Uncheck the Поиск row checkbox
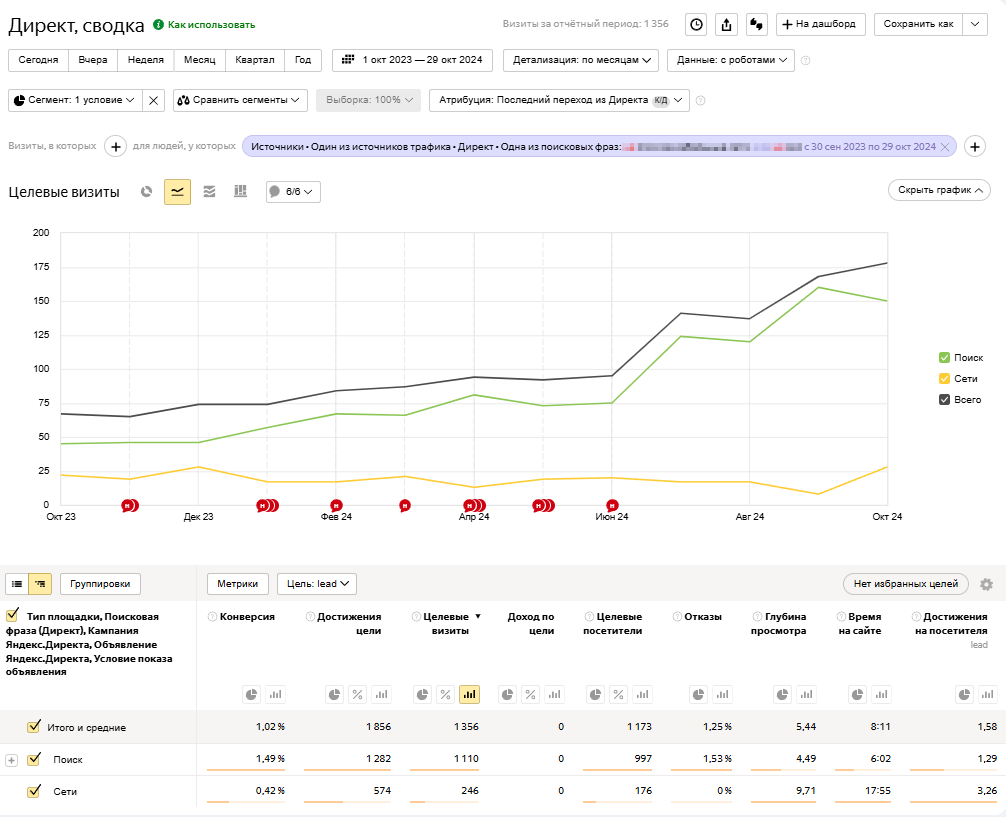Screen dimensions: 1006x817 click(35, 760)
